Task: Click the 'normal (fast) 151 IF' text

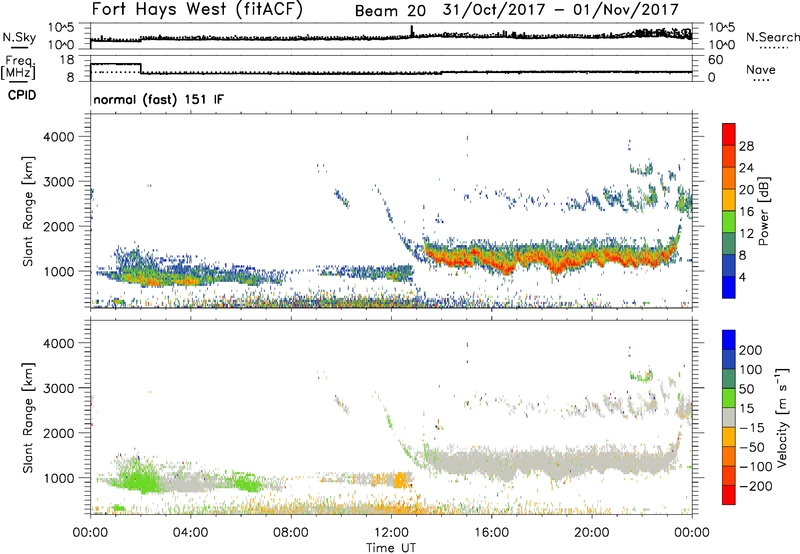Action: click(x=158, y=99)
